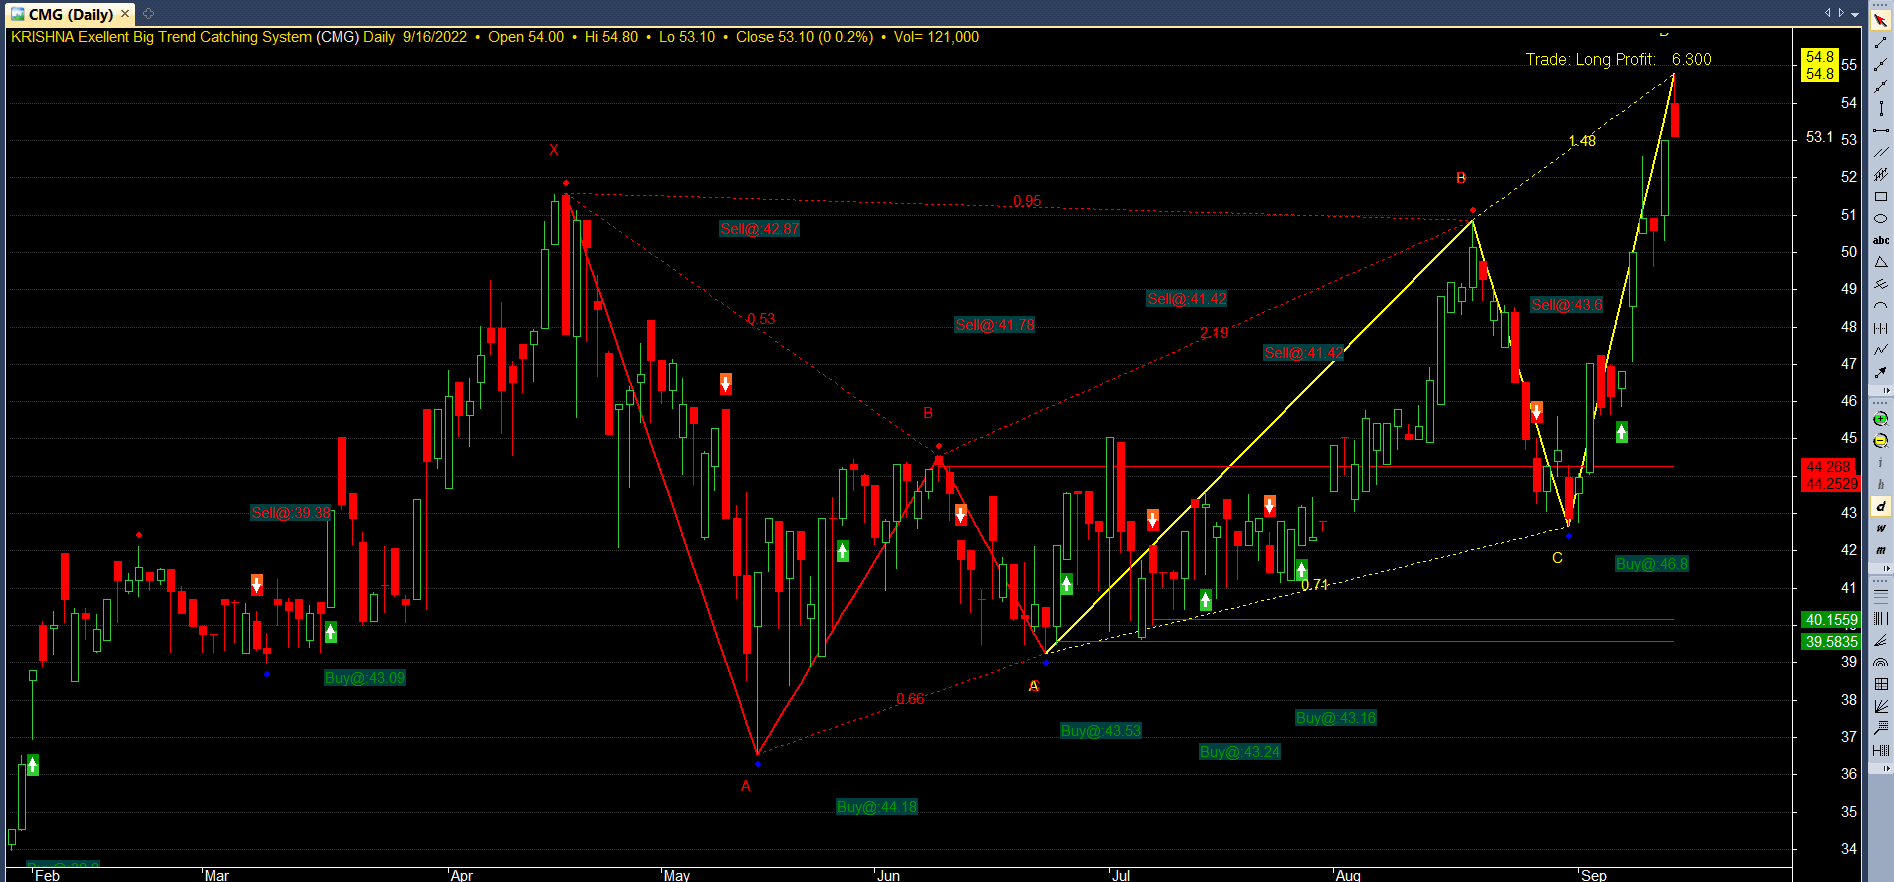Select the Regression channel tool
Screen dimensions: 1894x882
tap(1881, 174)
